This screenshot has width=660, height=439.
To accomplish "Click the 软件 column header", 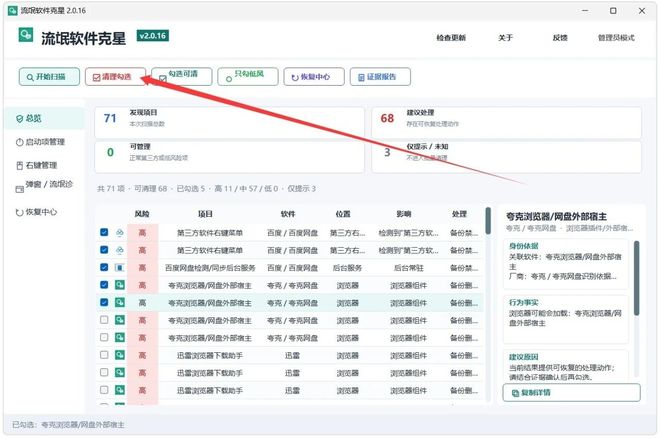I will click(288, 214).
